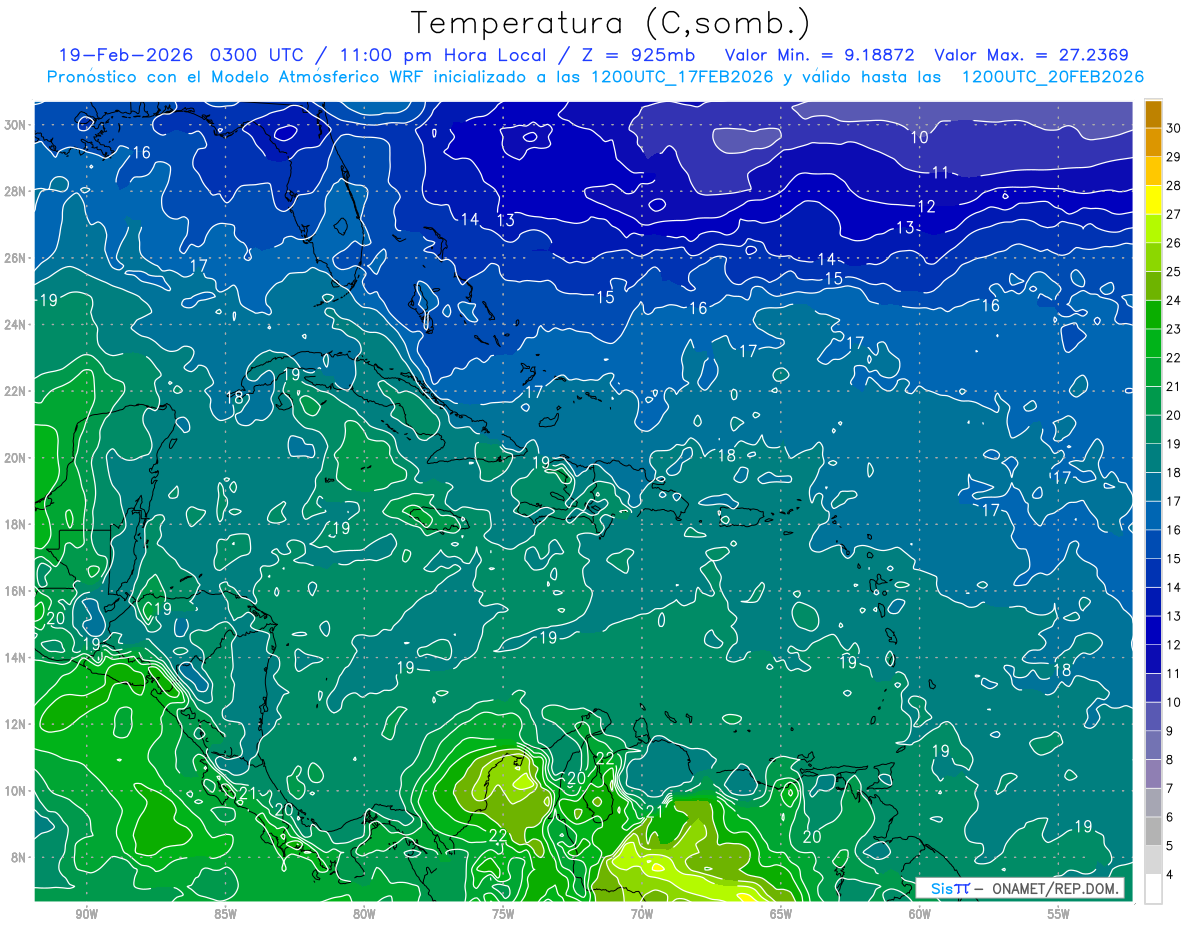The height and width of the screenshot is (927, 1200).
Task: Click the '18N' latitude axis label
Action: pos(16,524)
